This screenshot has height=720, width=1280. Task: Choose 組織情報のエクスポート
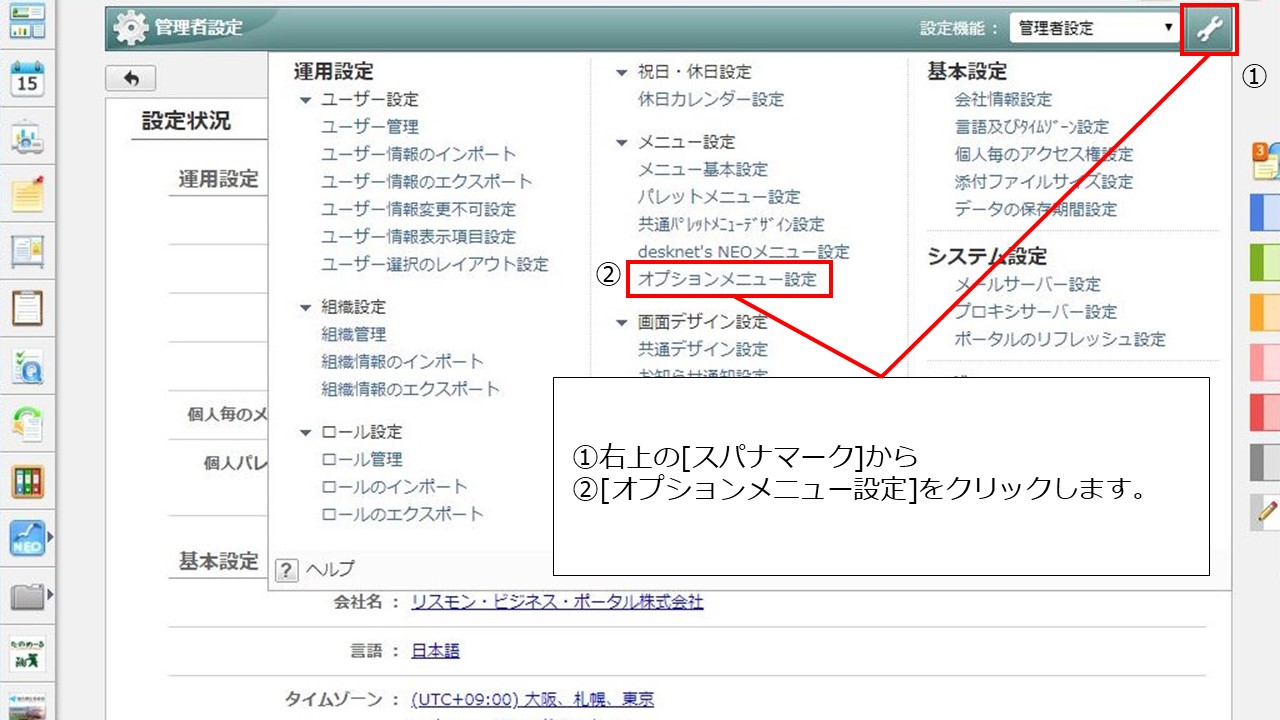coord(411,389)
